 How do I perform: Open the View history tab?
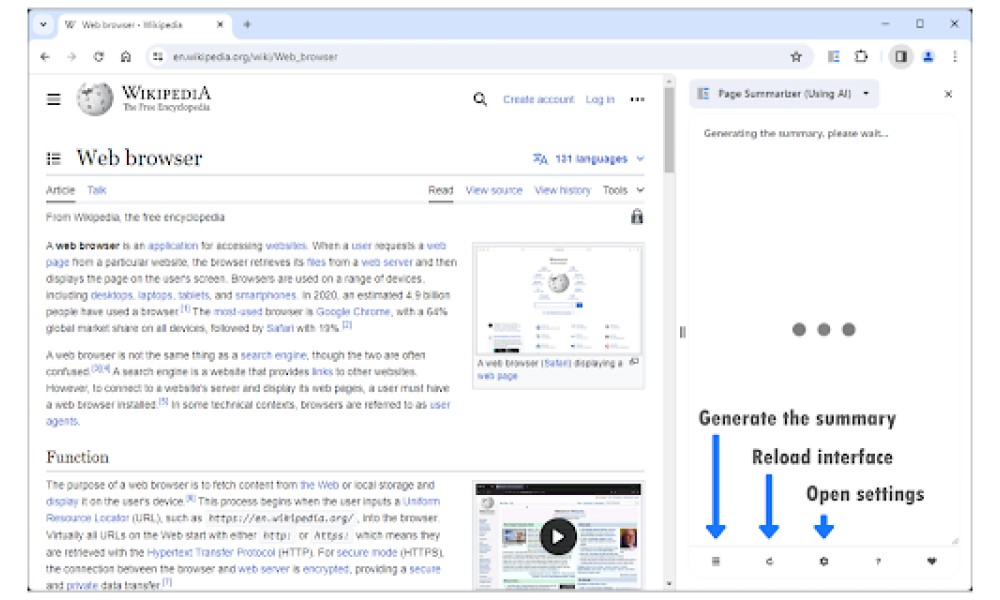point(562,190)
